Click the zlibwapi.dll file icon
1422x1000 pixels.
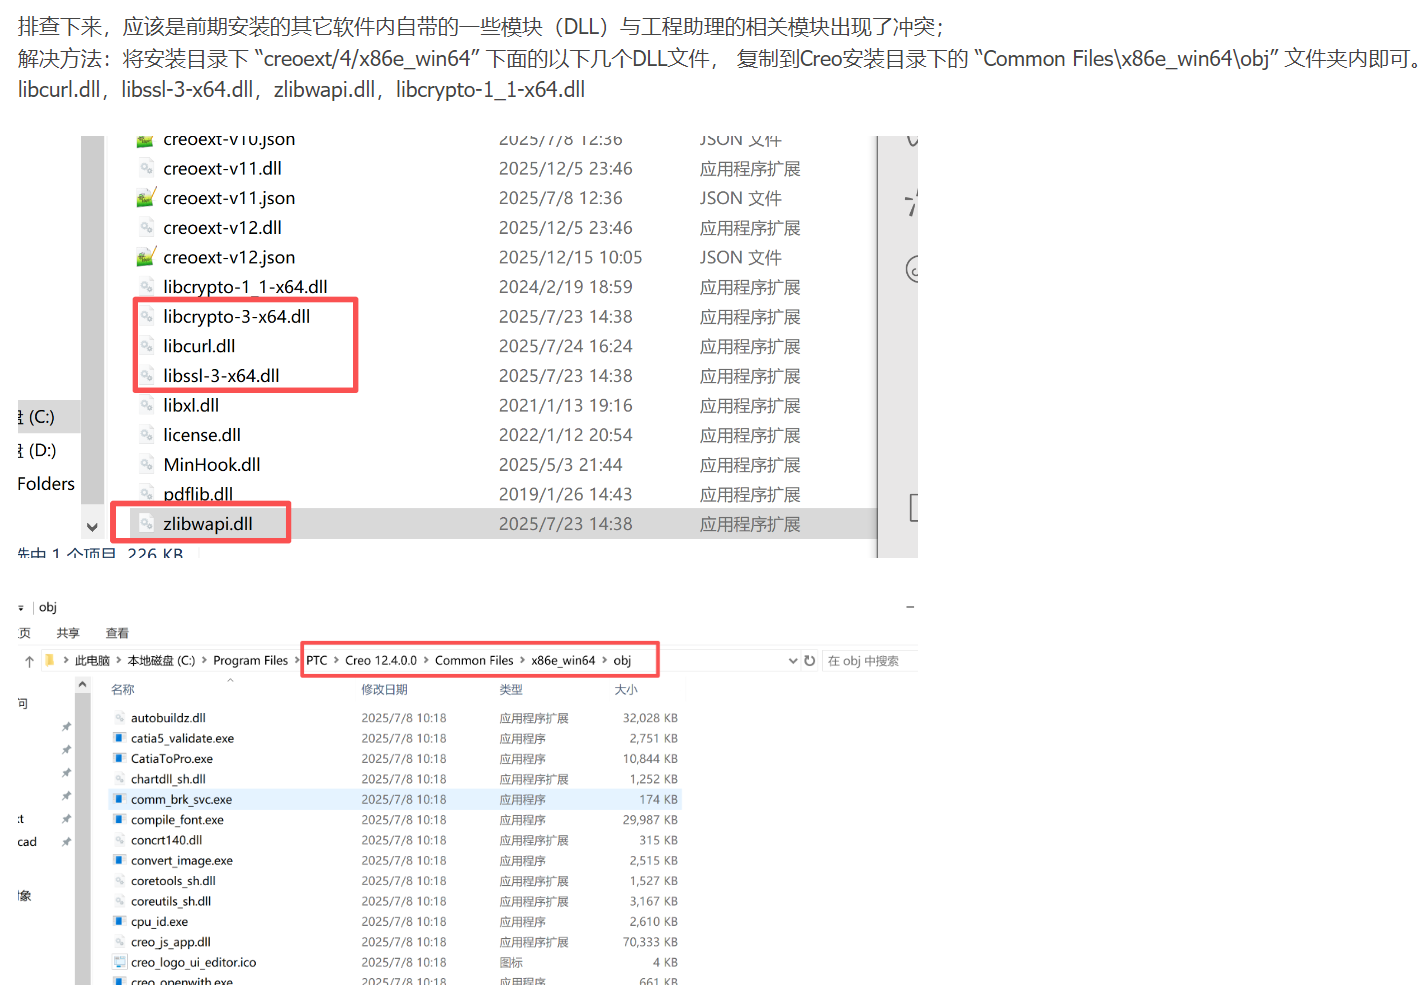(x=146, y=524)
